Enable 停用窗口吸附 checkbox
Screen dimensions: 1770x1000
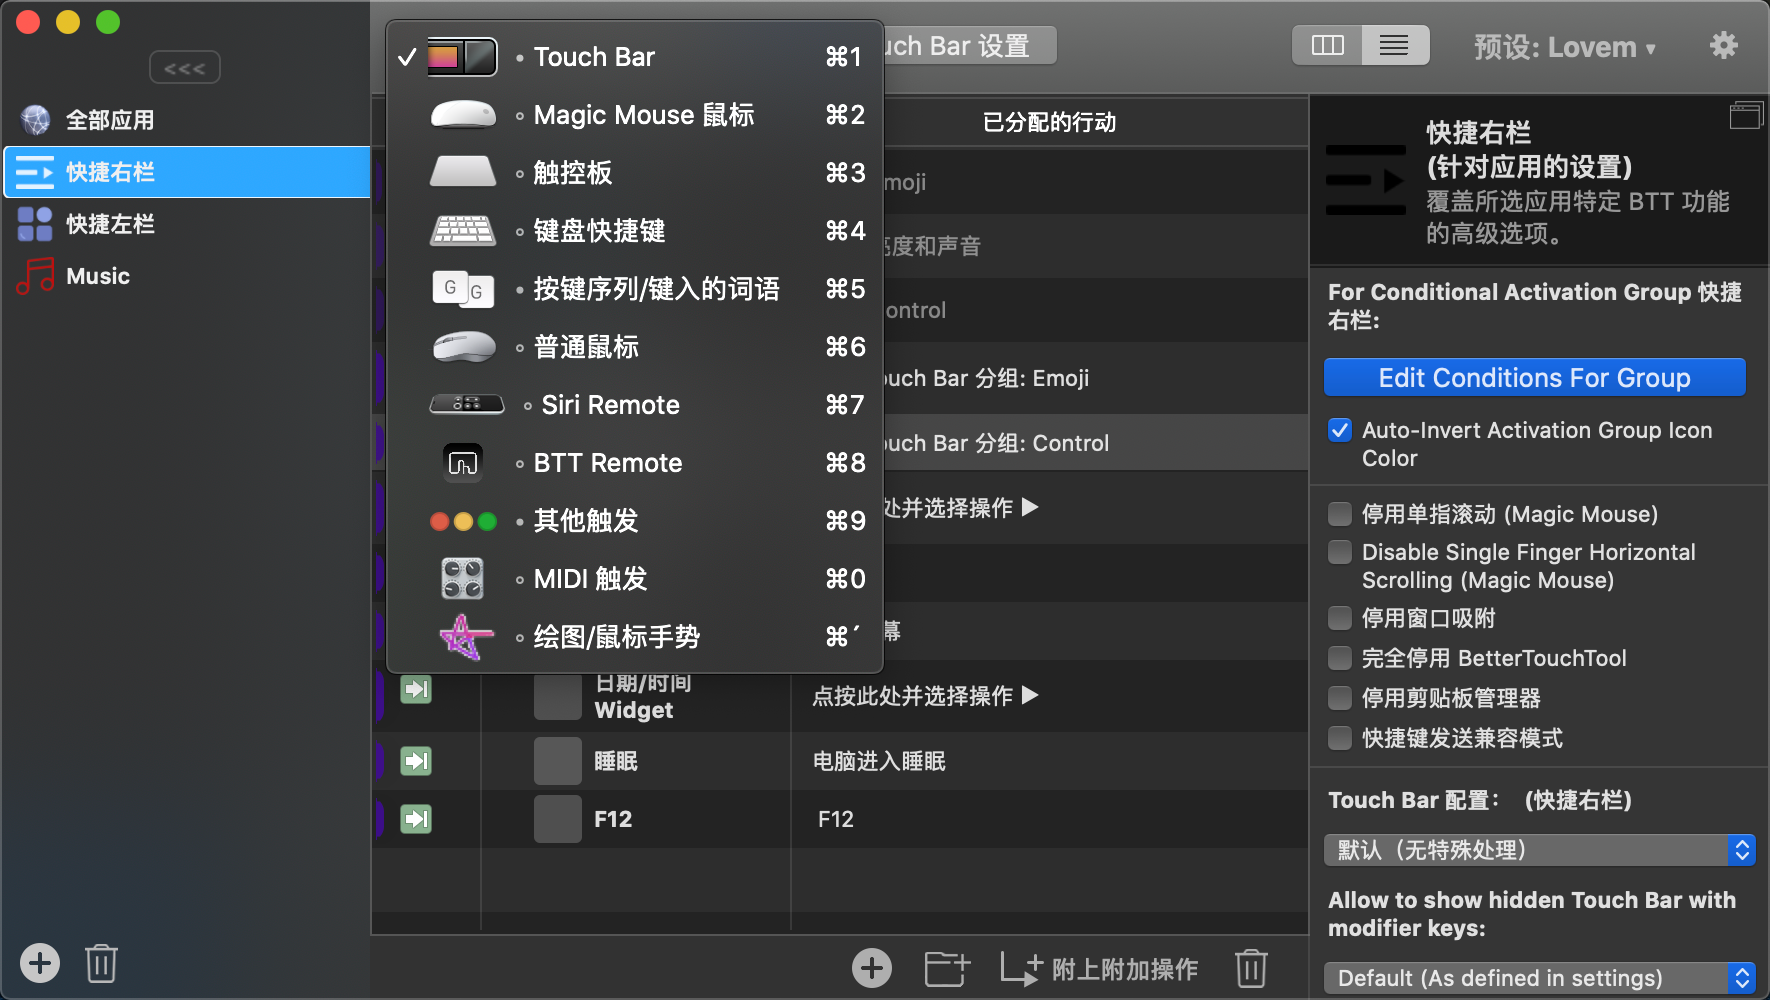coord(1340,618)
